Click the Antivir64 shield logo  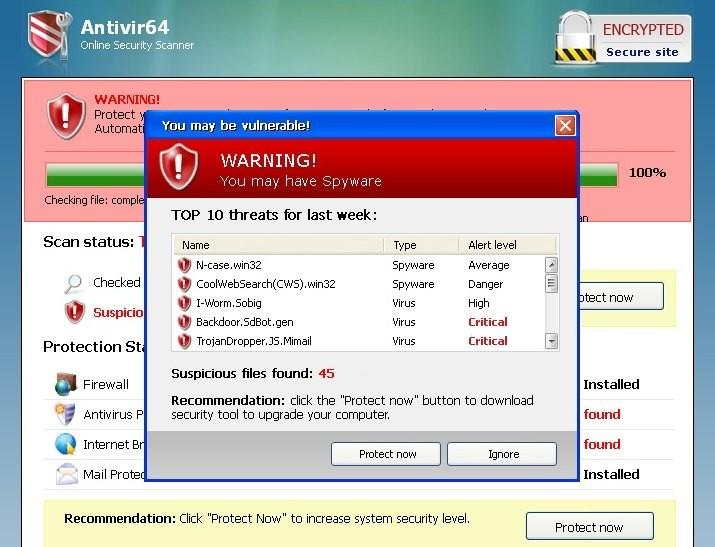(49, 34)
